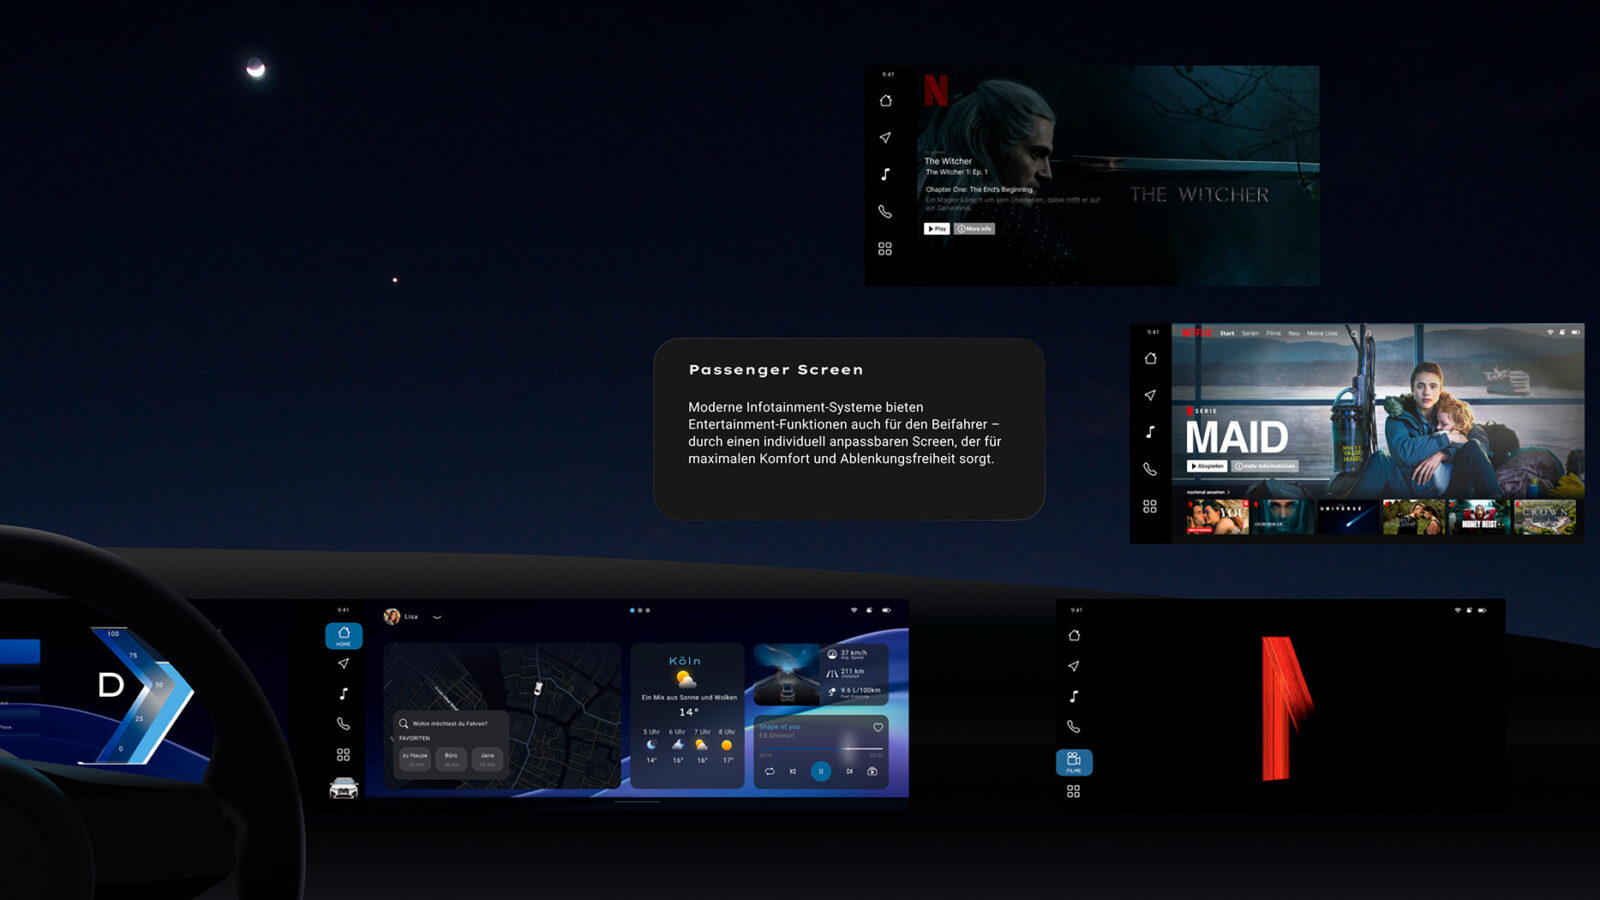This screenshot has width=1600, height=900.
Task: Switch to the Netflix 'Neu' tab
Action: coord(1294,333)
